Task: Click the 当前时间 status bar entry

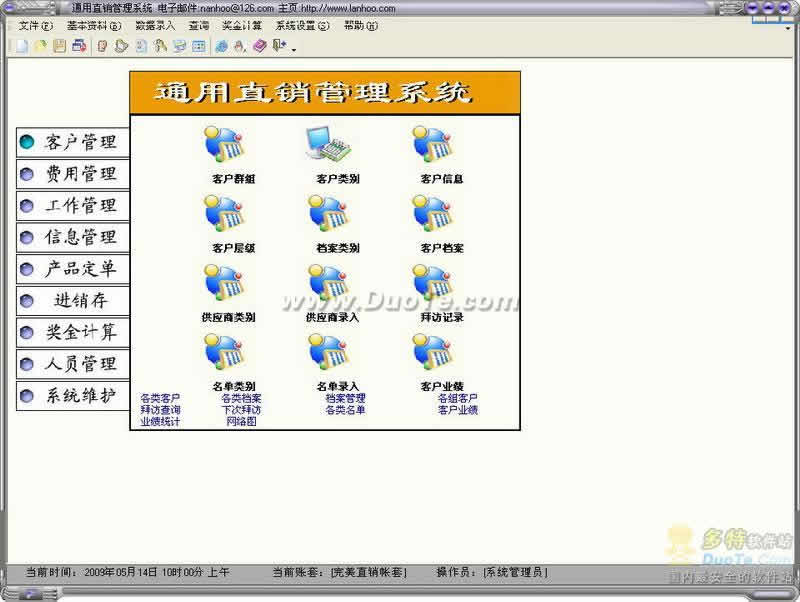Action: point(128,572)
